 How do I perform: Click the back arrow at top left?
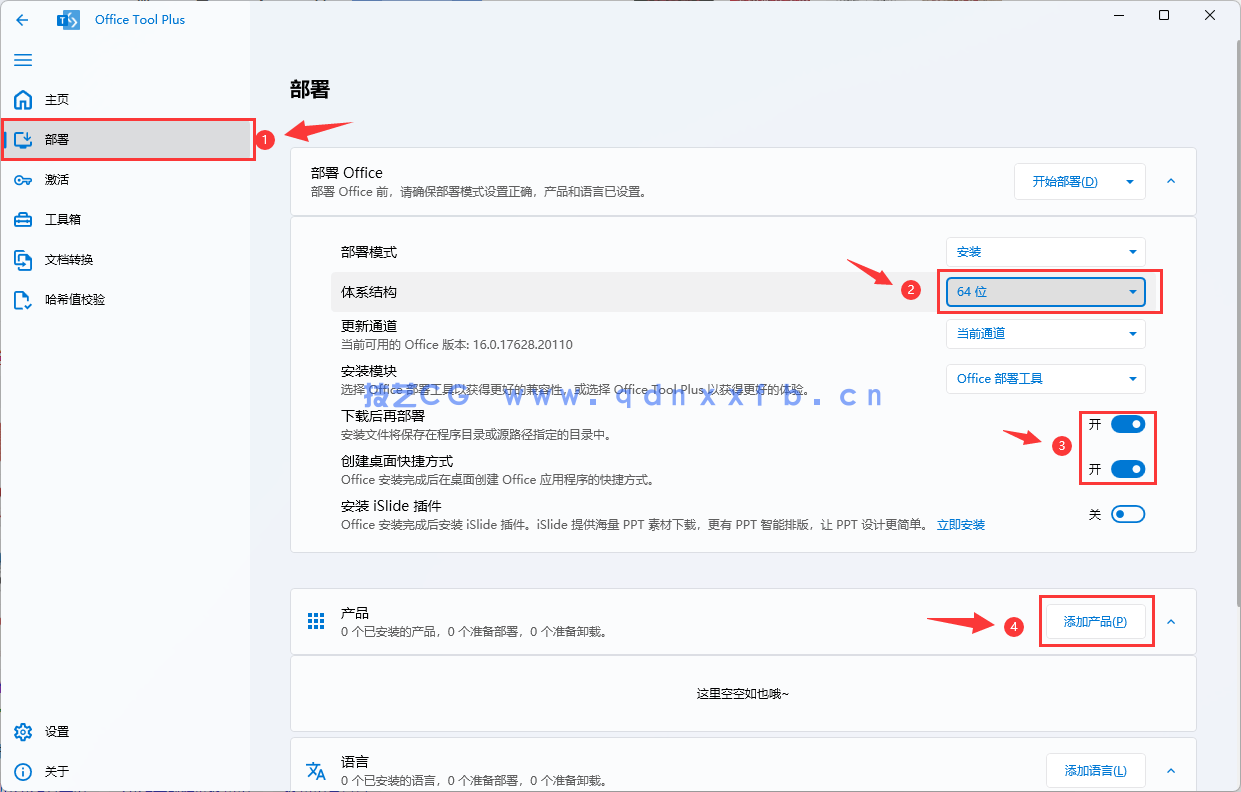click(22, 19)
